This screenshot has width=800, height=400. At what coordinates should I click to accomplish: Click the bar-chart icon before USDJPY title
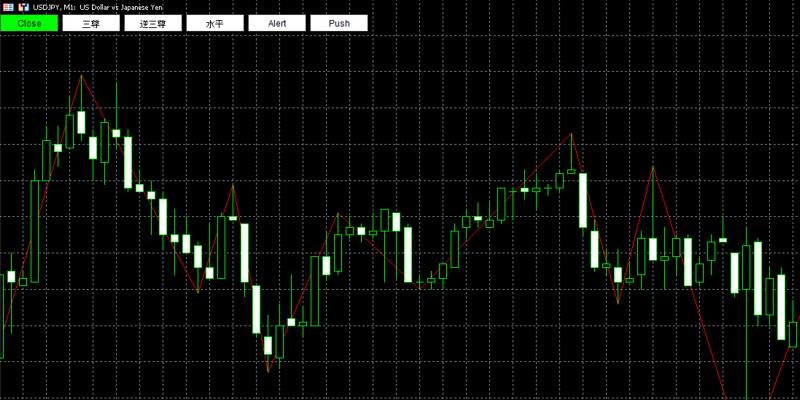click(x=23, y=8)
